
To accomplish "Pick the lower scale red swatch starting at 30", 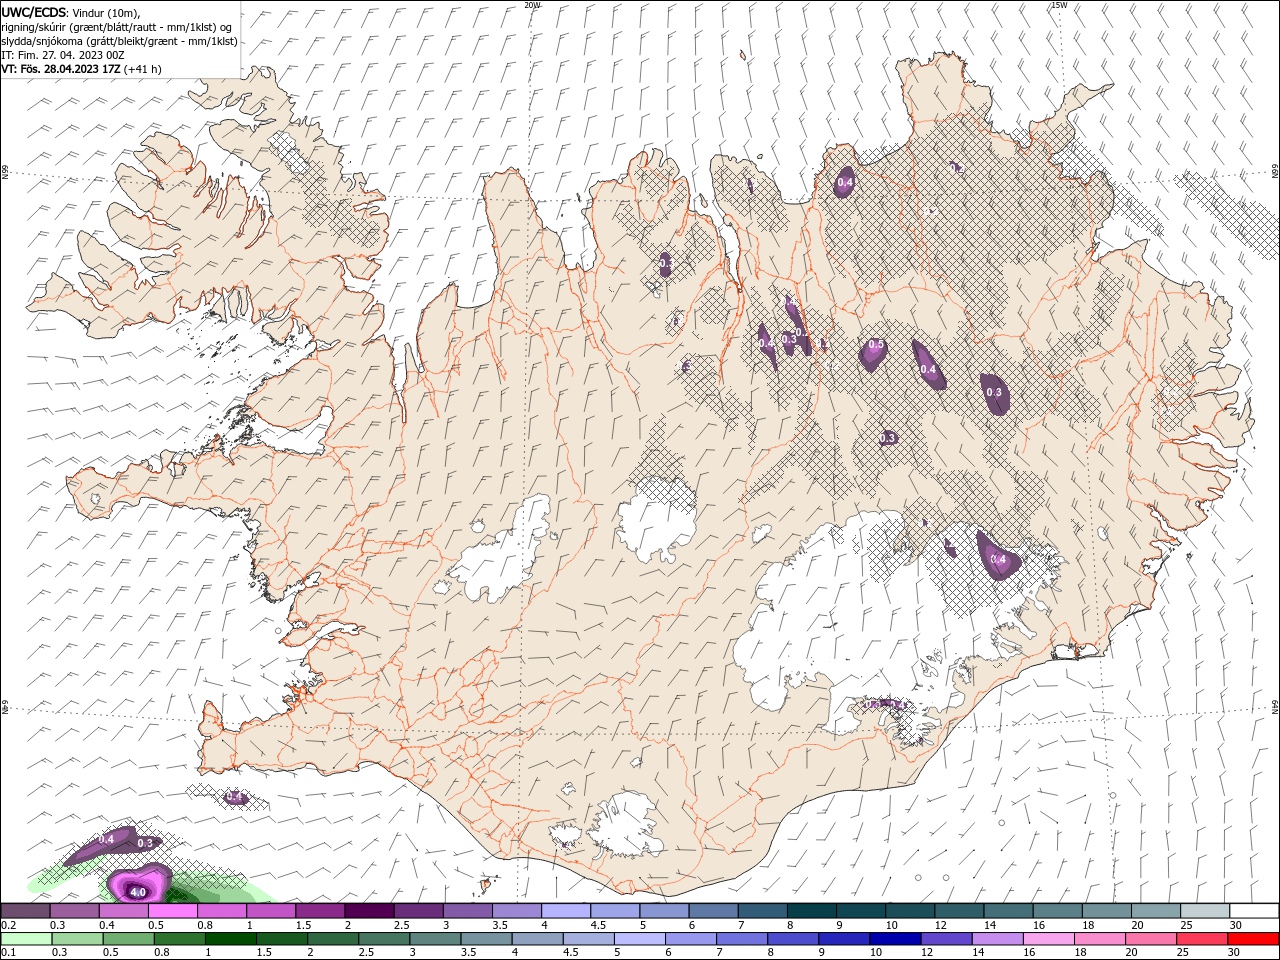I will tap(1253, 939).
